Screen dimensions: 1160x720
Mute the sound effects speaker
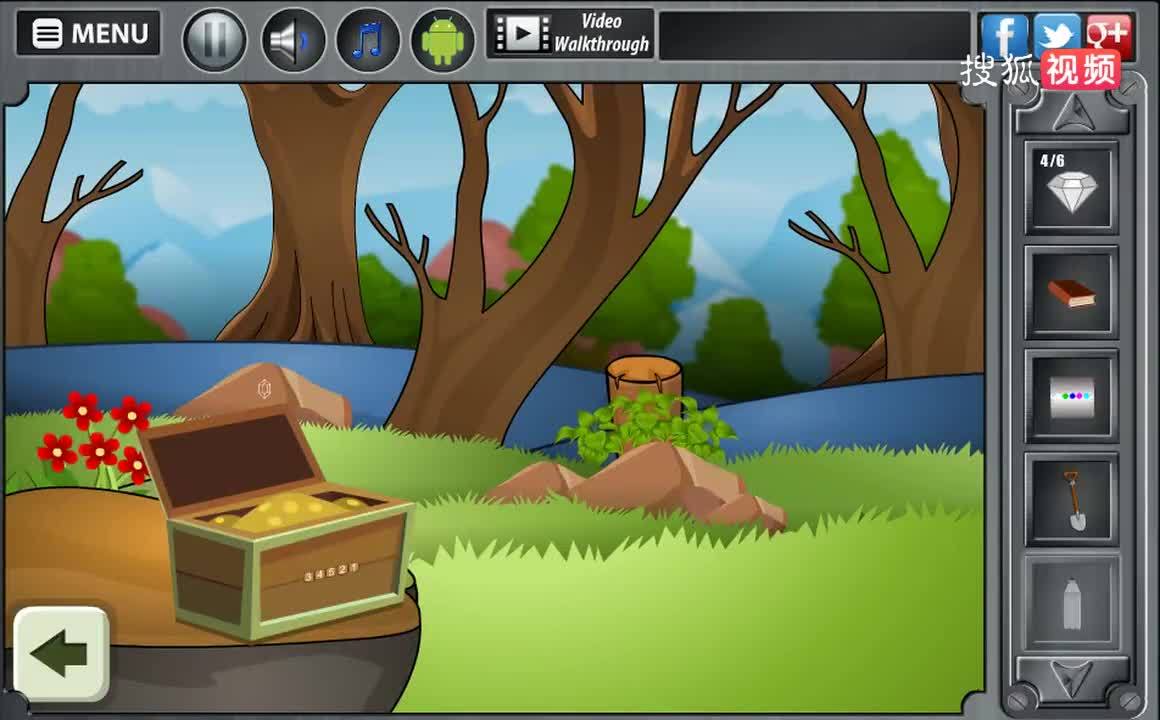point(293,40)
